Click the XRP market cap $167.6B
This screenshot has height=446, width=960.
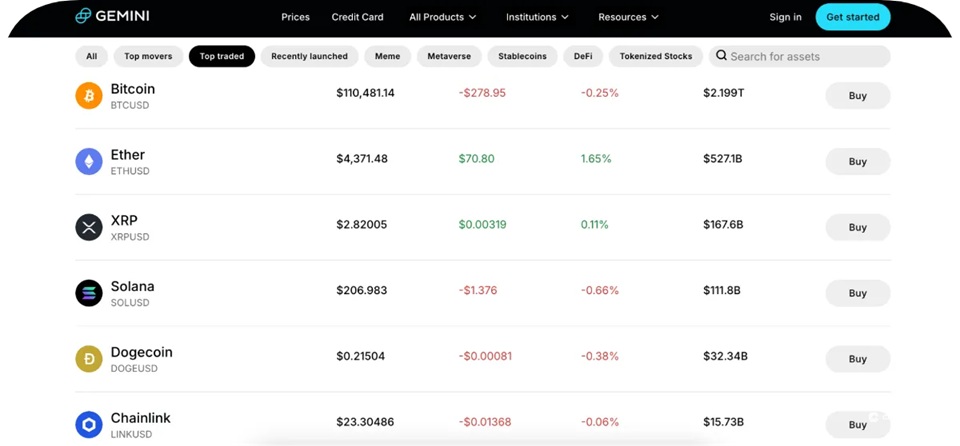(723, 225)
